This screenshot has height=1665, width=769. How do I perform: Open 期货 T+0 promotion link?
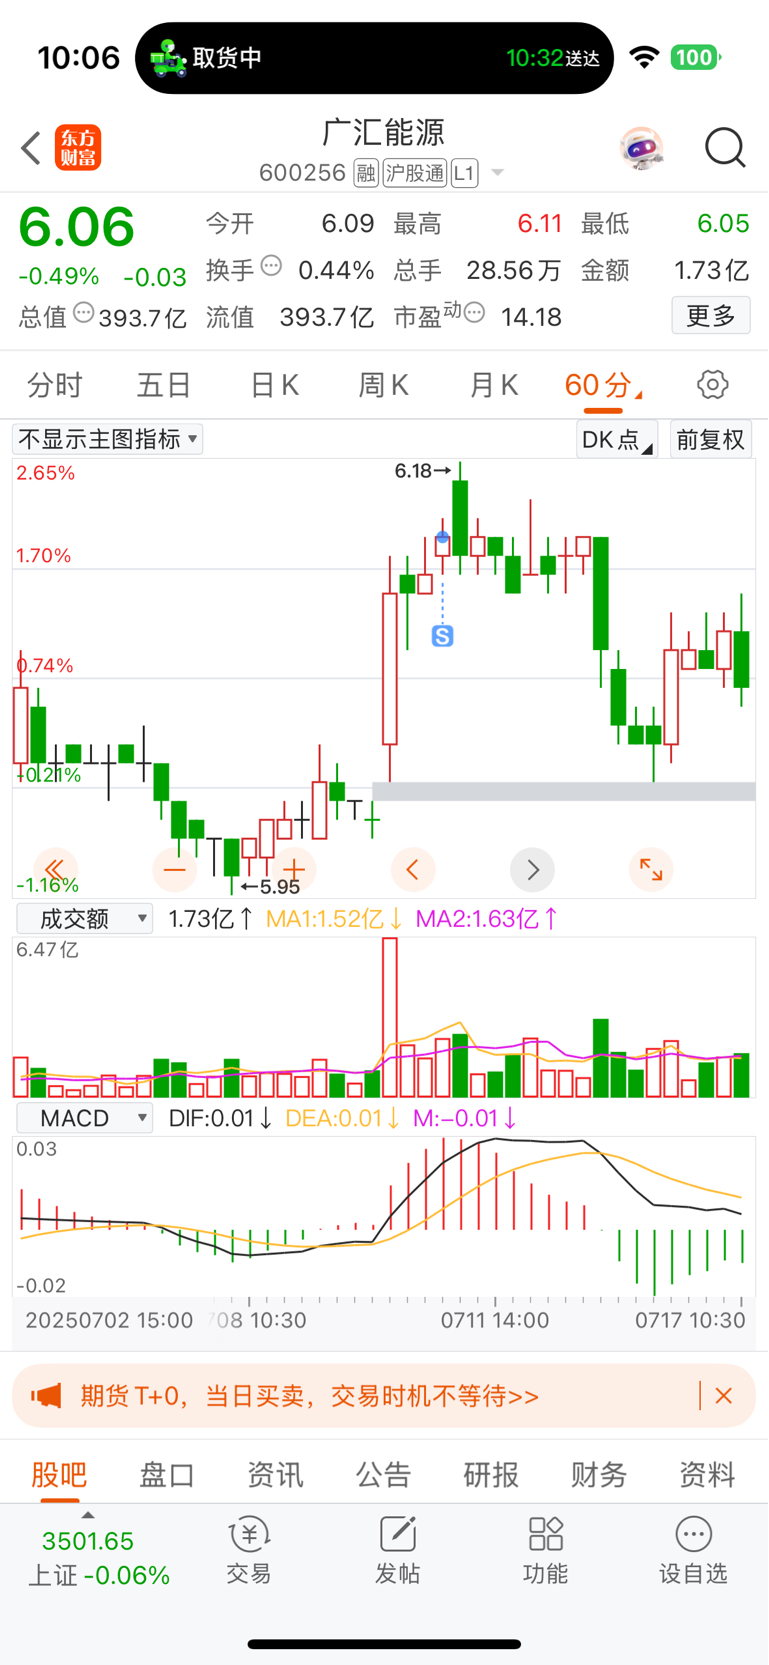310,1396
